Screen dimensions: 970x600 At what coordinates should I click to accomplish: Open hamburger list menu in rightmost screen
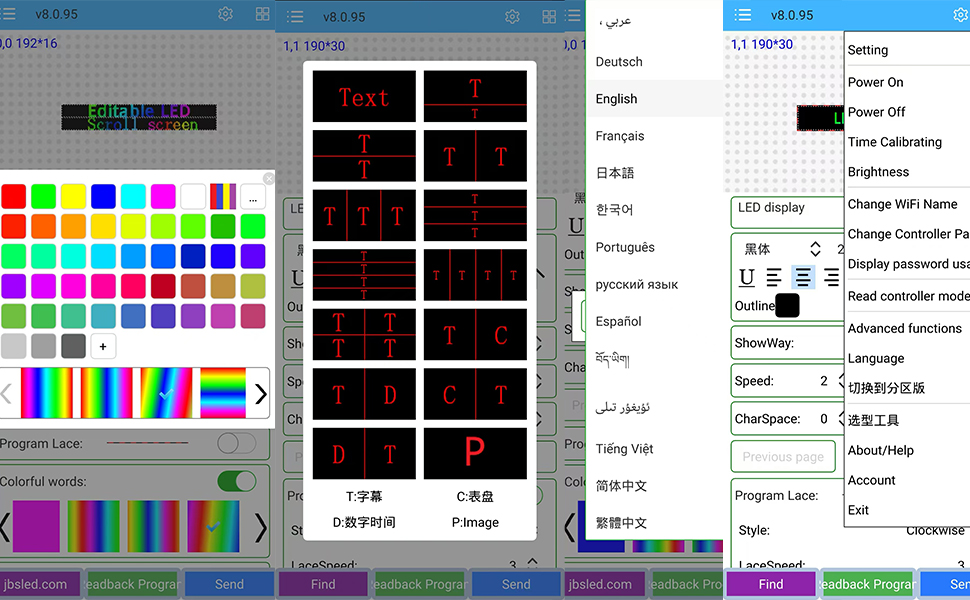point(742,15)
